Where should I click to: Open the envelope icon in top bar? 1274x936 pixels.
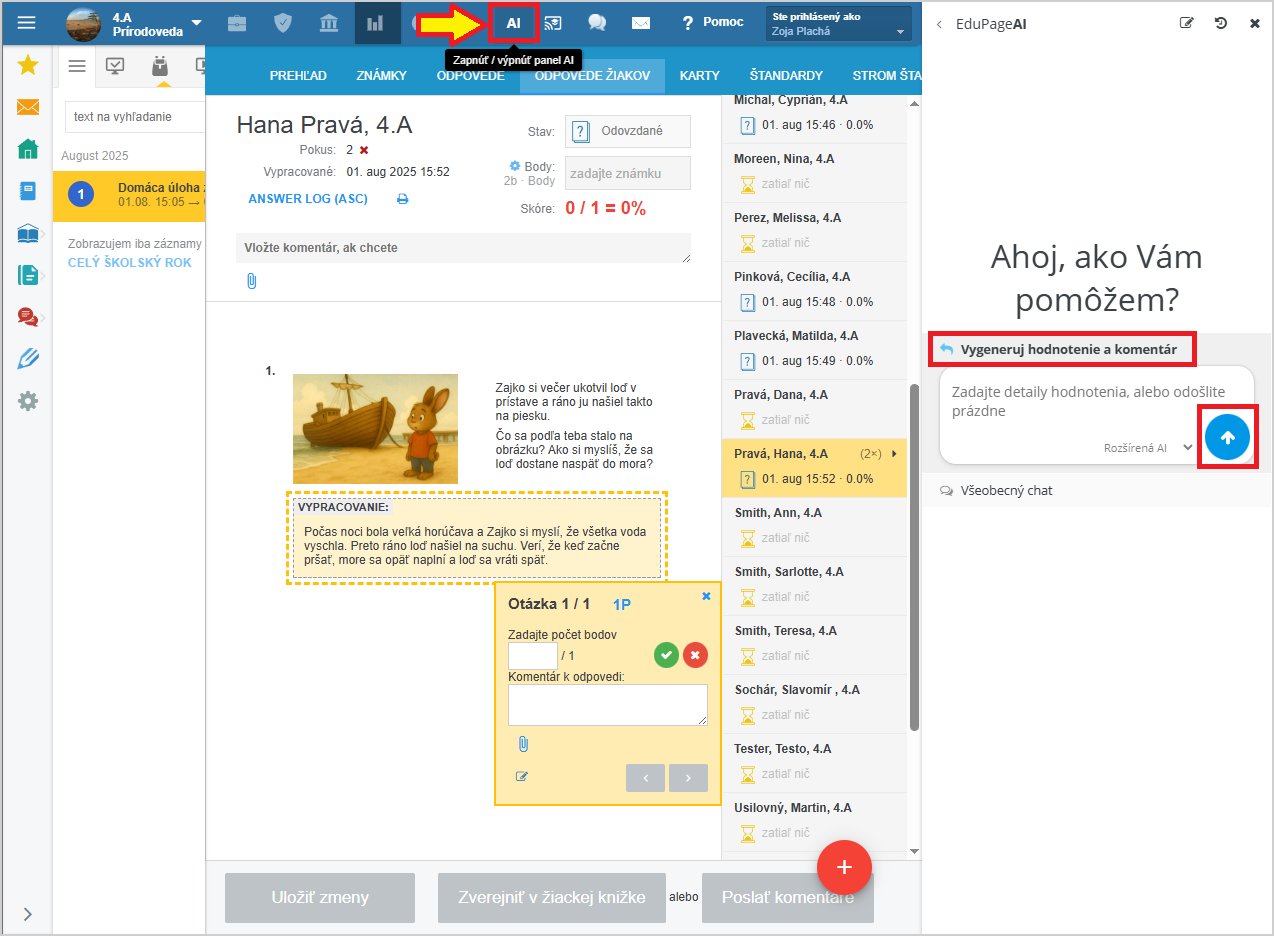641,23
